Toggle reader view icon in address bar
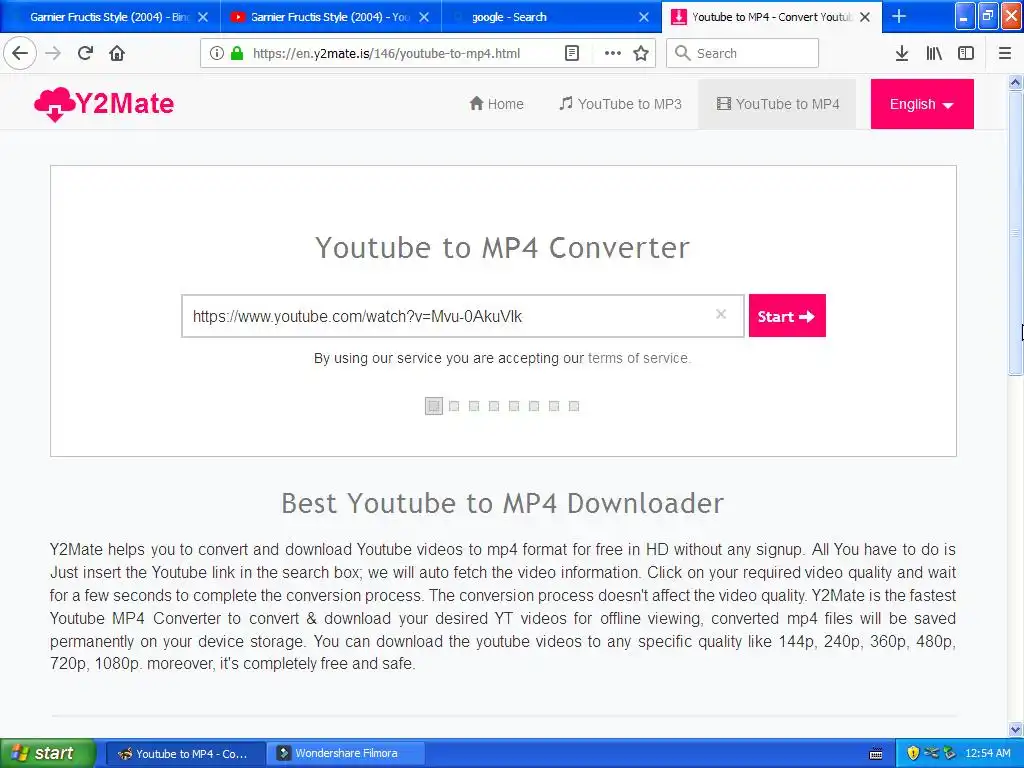1024x768 pixels. point(571,54)
